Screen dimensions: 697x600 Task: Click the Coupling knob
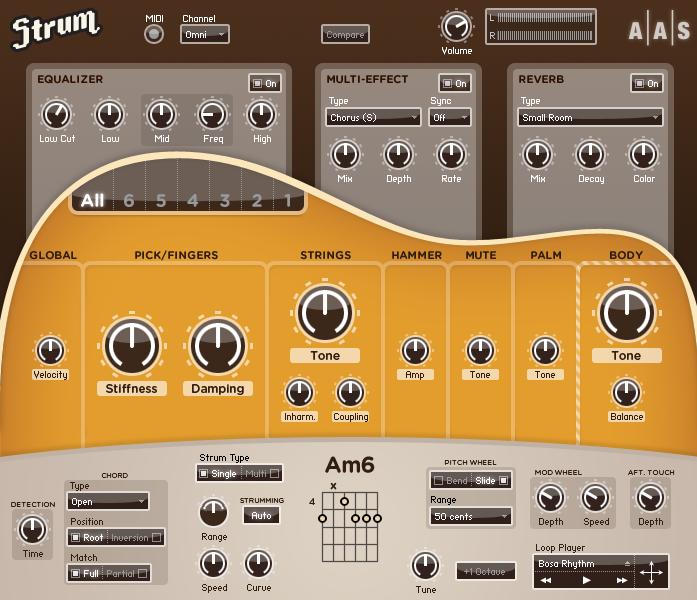point(350,392)
